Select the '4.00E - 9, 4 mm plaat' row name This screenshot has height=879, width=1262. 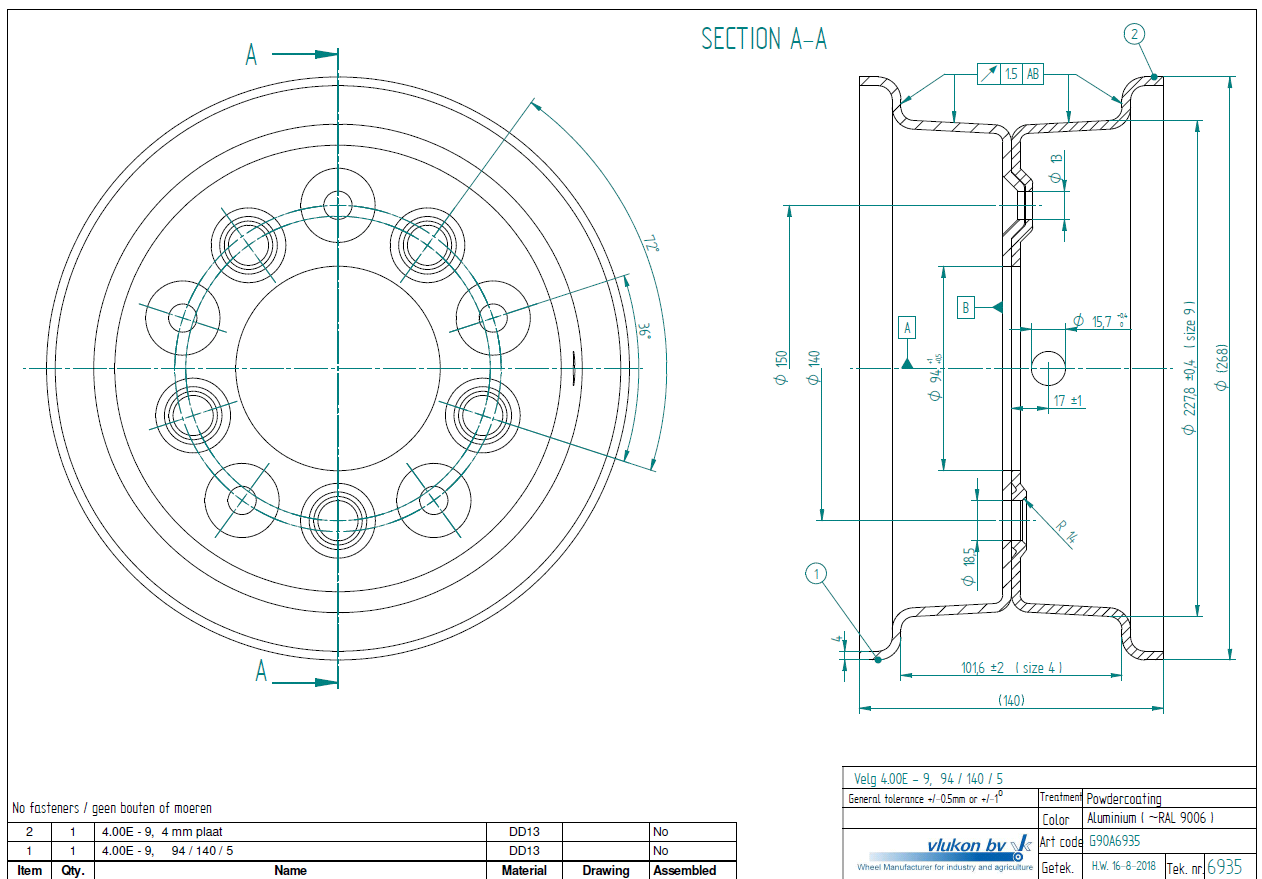pyautogui.click(x=160, y=832)
